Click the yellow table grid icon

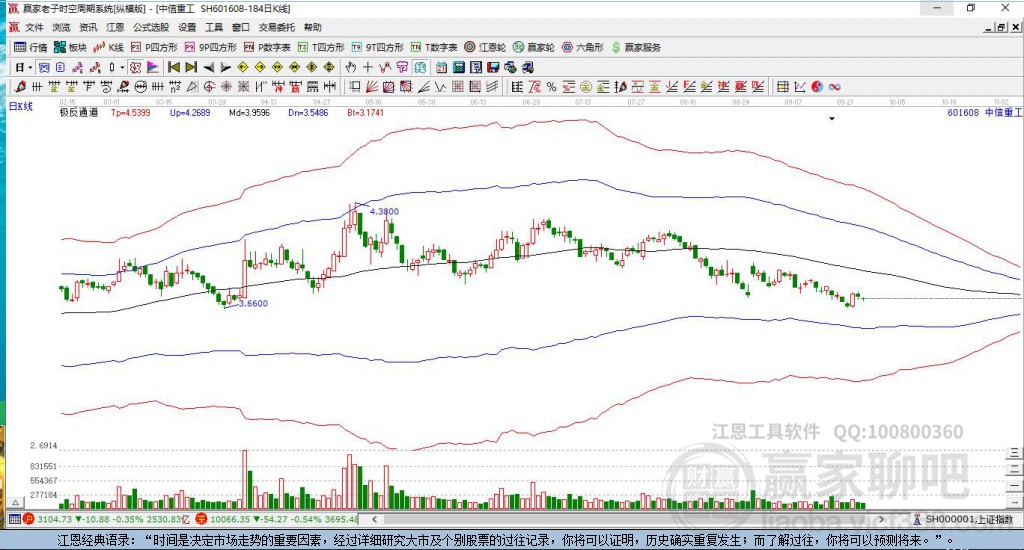tap(782, 86)
